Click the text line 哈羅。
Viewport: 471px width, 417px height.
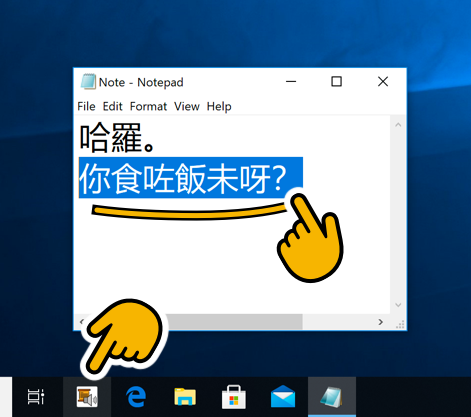pos(117,138)
